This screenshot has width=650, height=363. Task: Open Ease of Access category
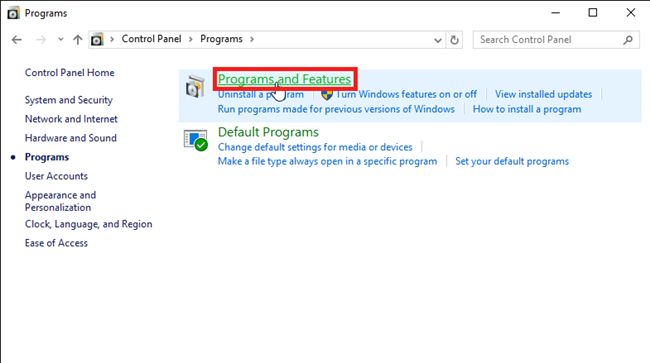pos(56,243)
